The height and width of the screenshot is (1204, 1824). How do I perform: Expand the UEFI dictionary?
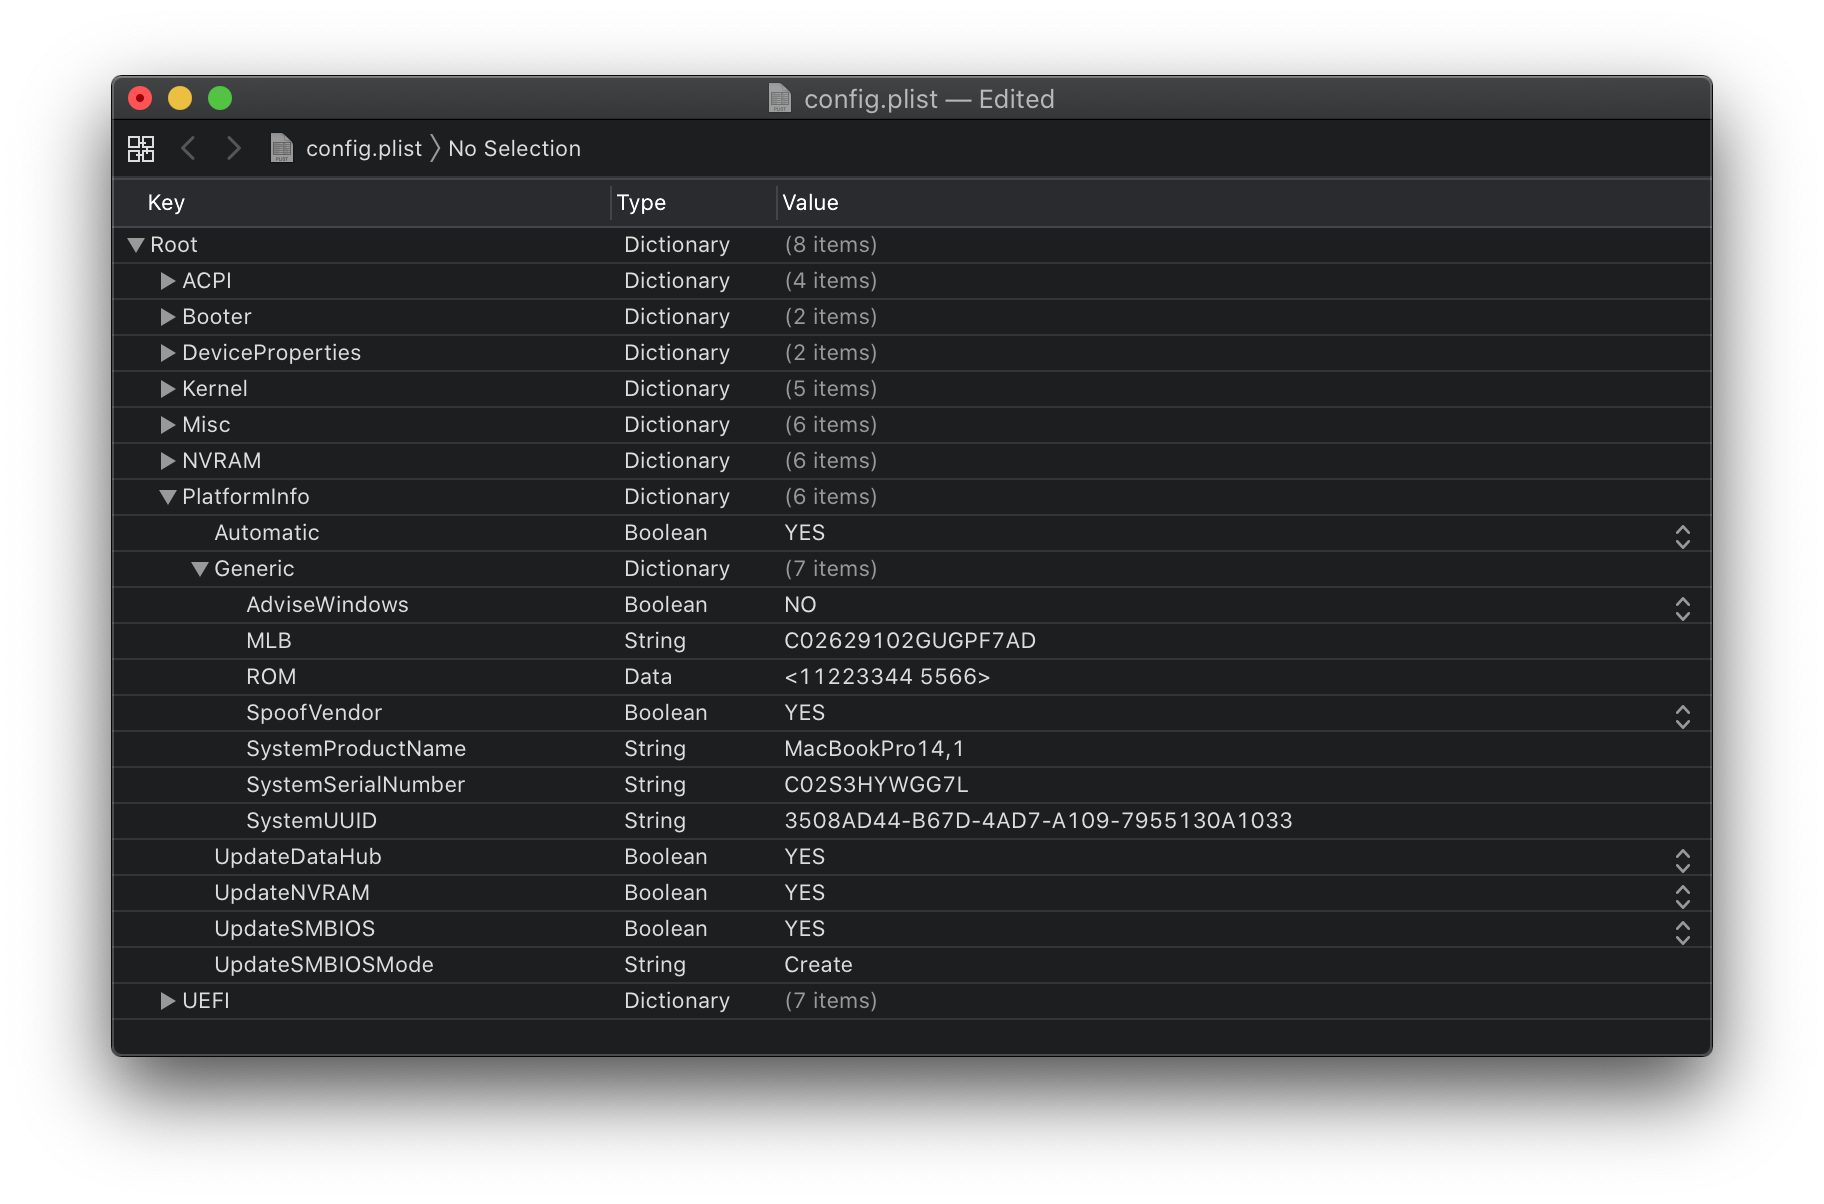click(168, 1002)
